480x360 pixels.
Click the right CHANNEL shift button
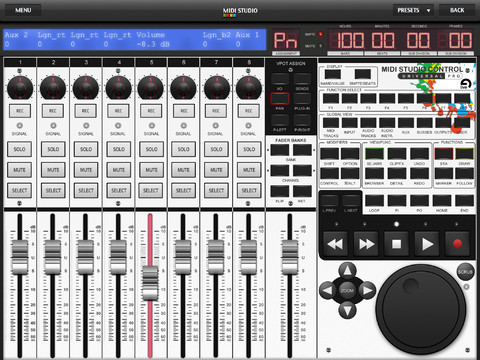[x=302, y=171]
